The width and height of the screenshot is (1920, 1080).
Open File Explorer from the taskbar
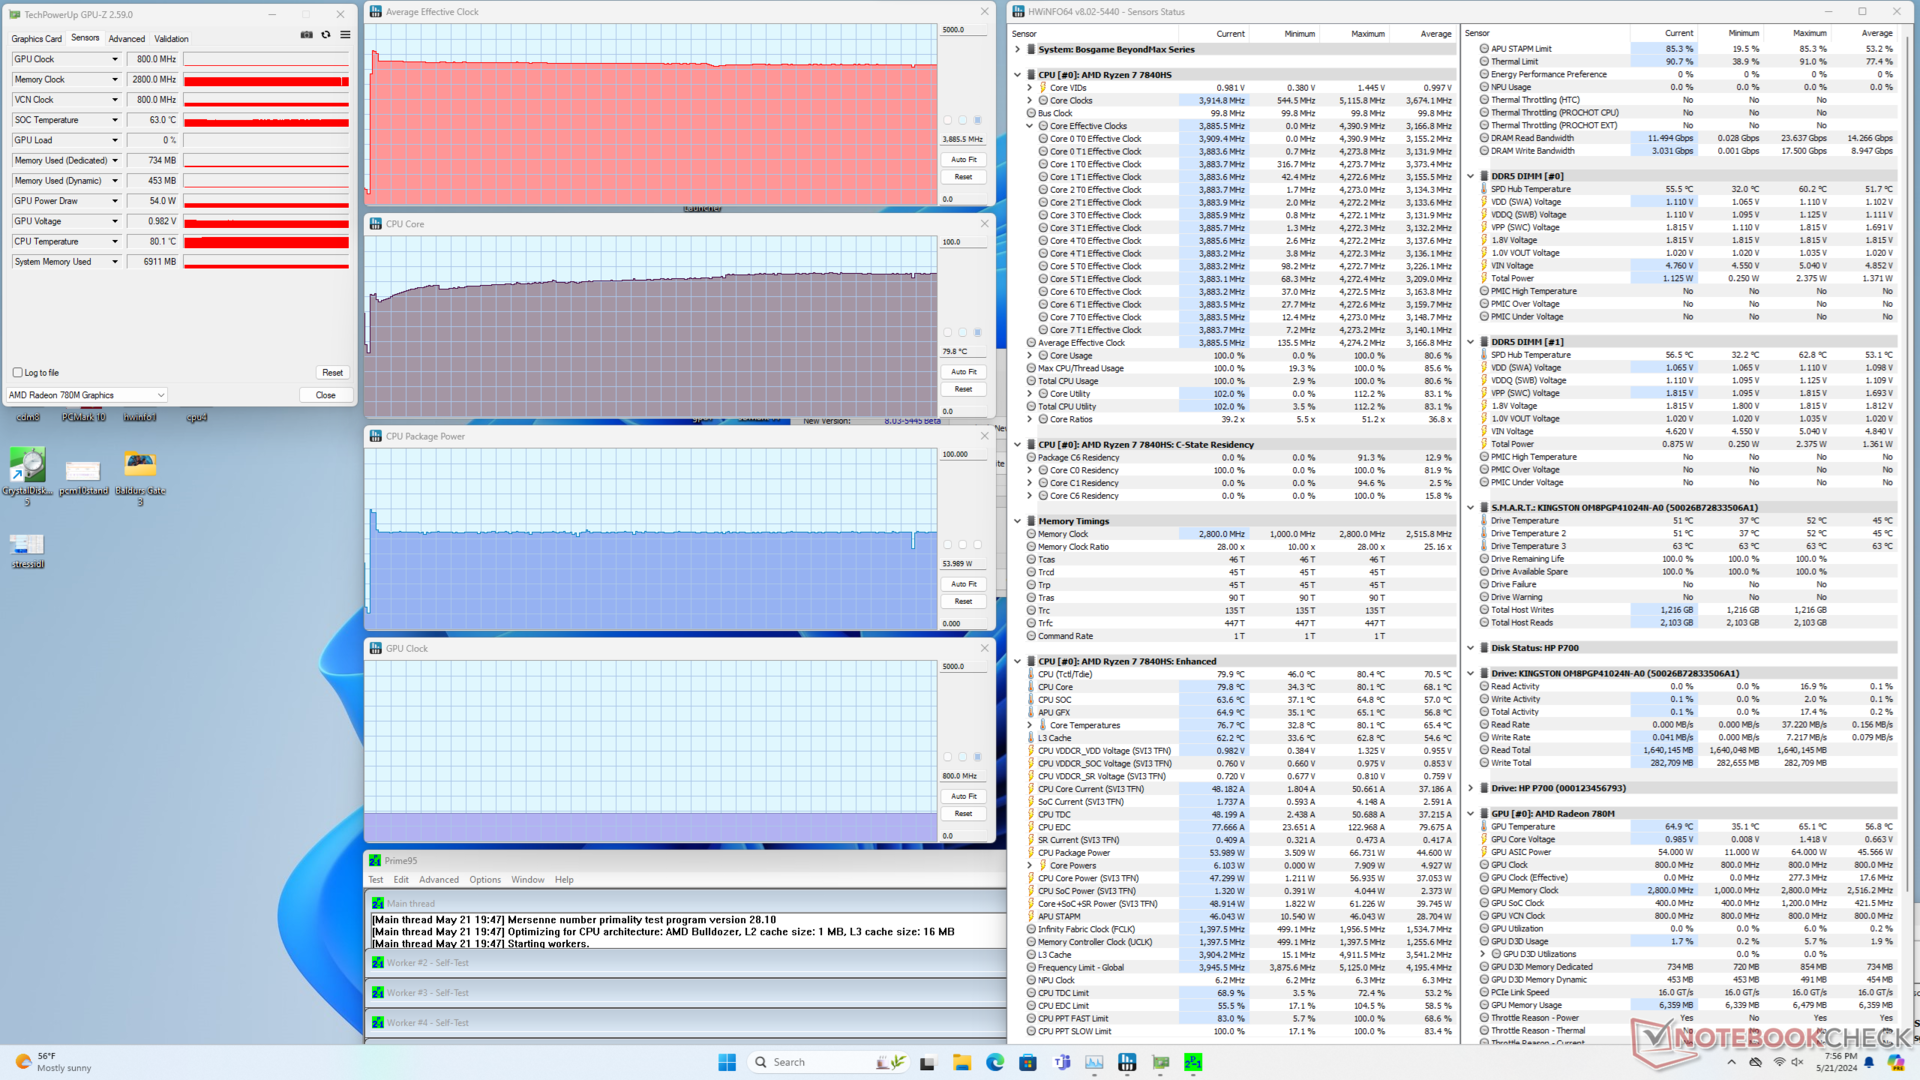[961, 1062]
